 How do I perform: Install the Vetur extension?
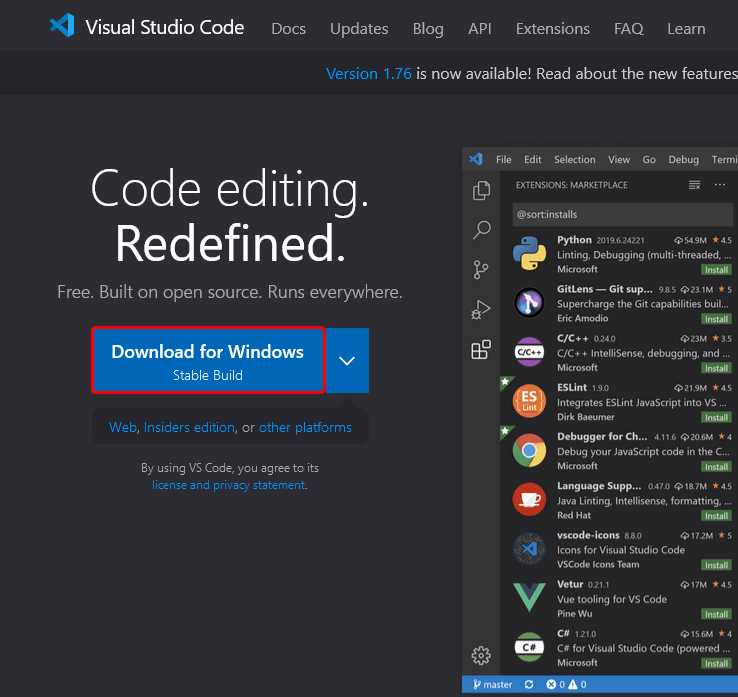(x=716, y=614)
